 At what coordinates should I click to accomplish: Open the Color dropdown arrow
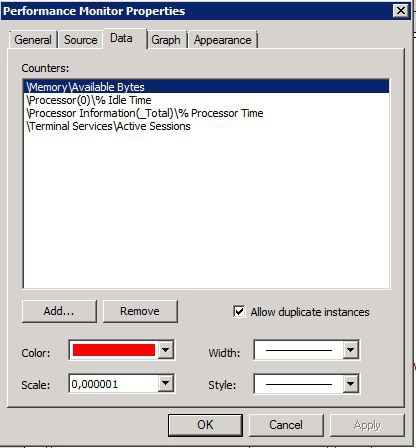[166, 350]
